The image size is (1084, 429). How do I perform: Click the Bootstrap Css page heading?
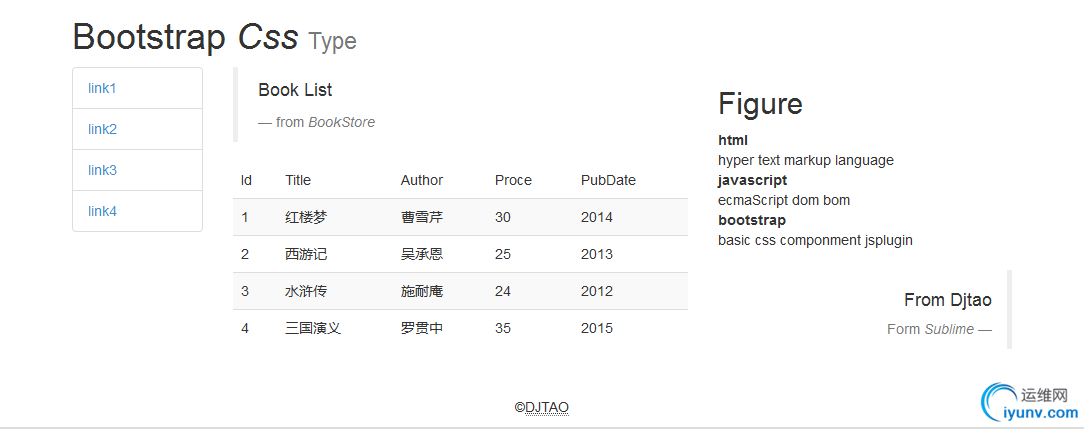click(x=186, y=37)
